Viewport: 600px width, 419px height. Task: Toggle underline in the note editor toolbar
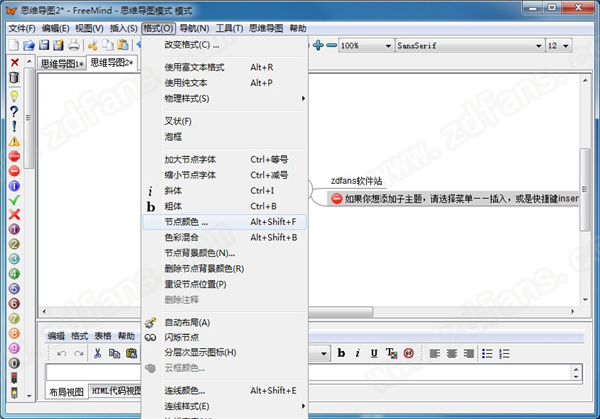tap(374, 353)
